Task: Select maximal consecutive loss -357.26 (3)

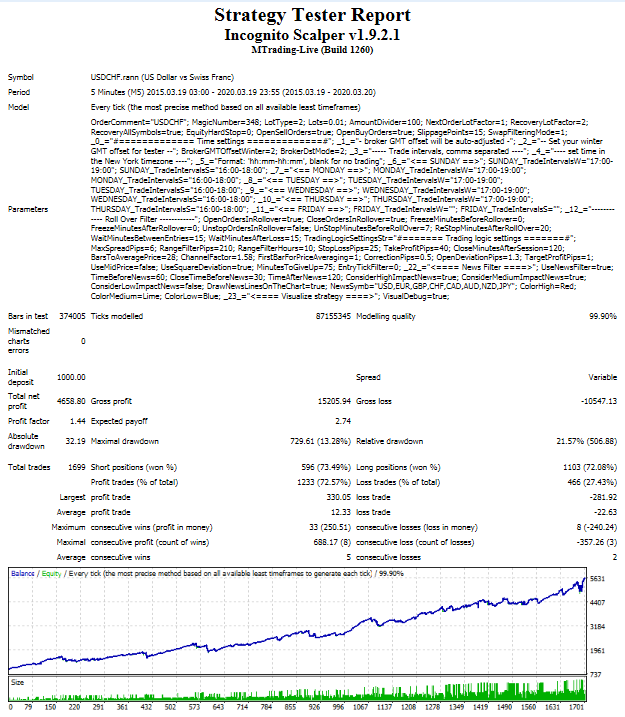Action: [x=597, y=542]
